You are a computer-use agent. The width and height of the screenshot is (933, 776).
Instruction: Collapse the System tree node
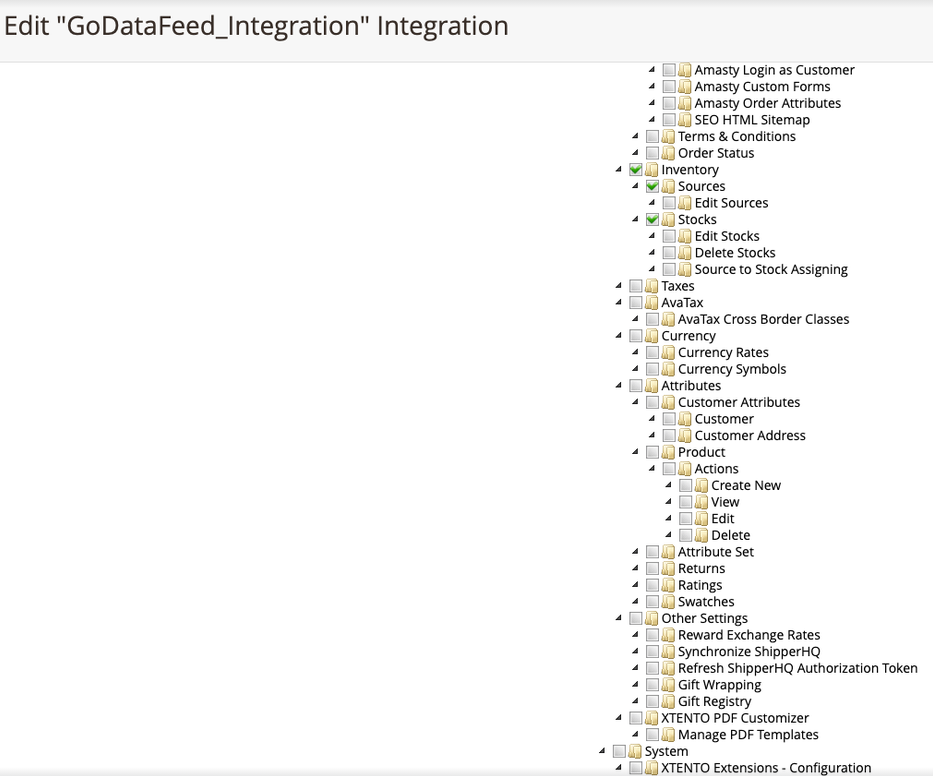coord(602,752)
